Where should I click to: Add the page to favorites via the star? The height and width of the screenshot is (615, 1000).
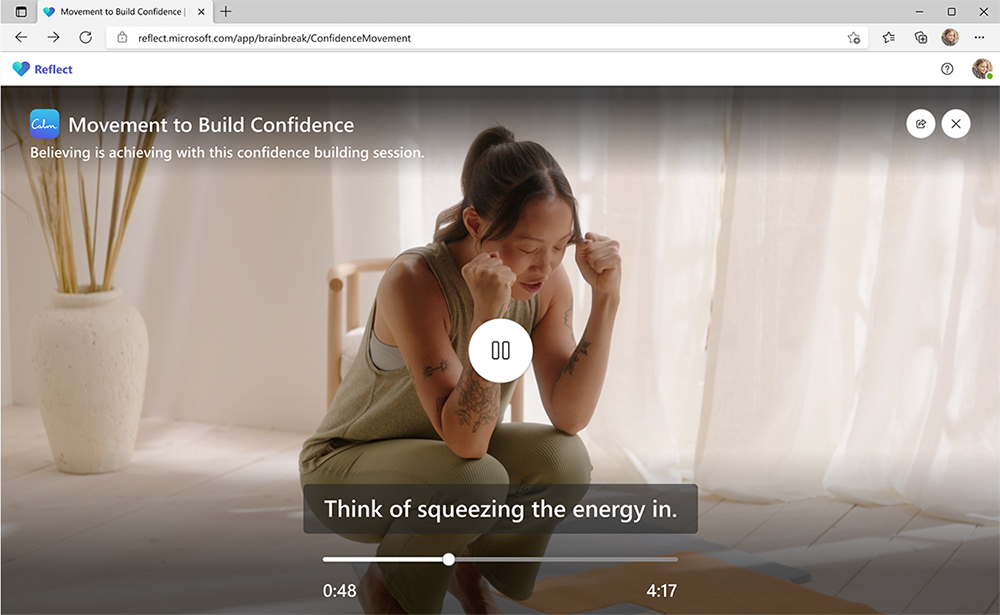[x=854, y=37]
